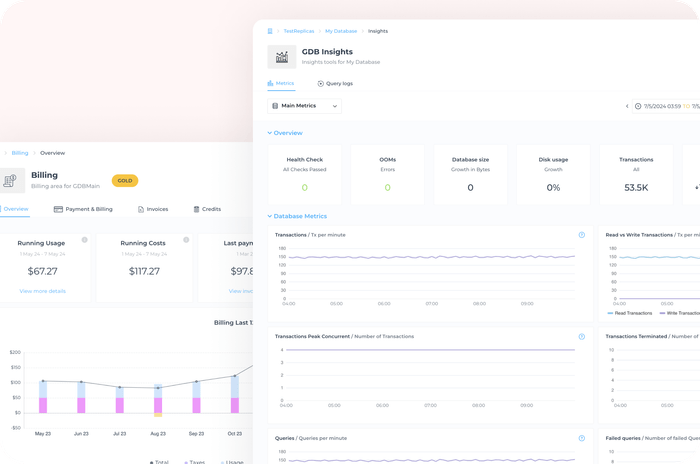Click View more details under Running Usage
This screenshot has width=700, height=464.
[x=42, y=291]
